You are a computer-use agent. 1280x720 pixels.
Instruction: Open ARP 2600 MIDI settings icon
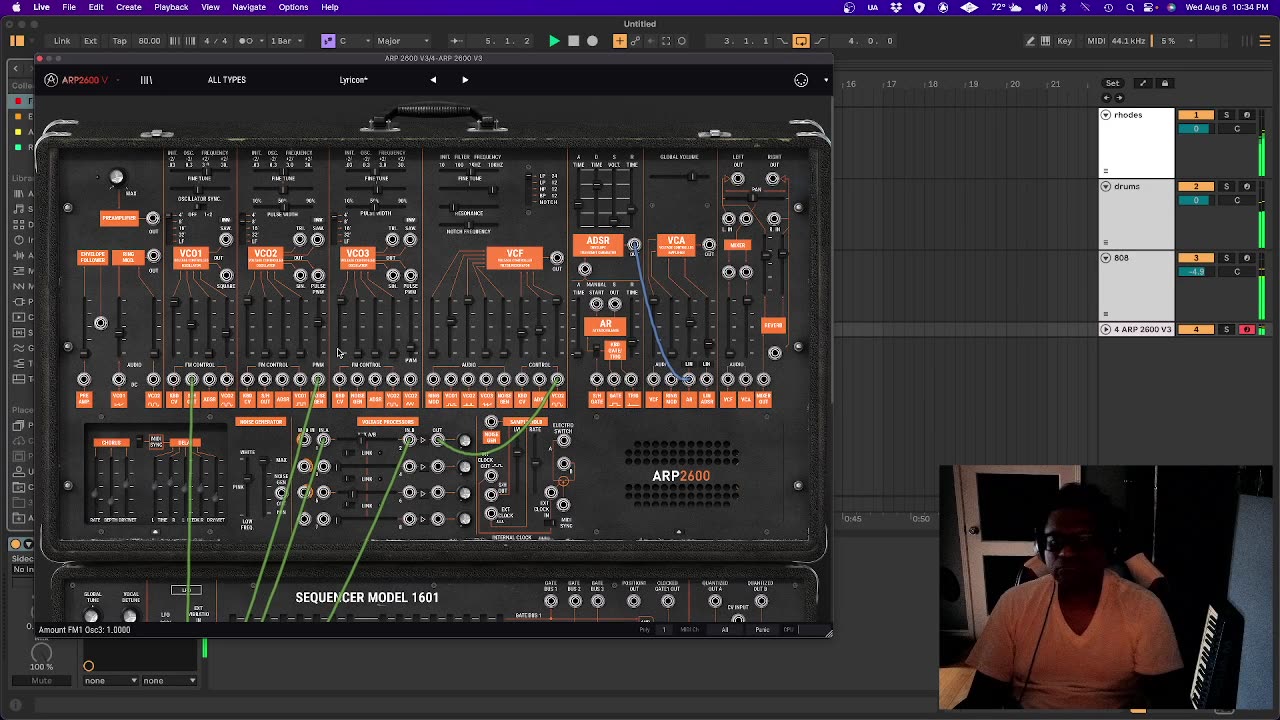pyautogui.click(x=801, y=80)
